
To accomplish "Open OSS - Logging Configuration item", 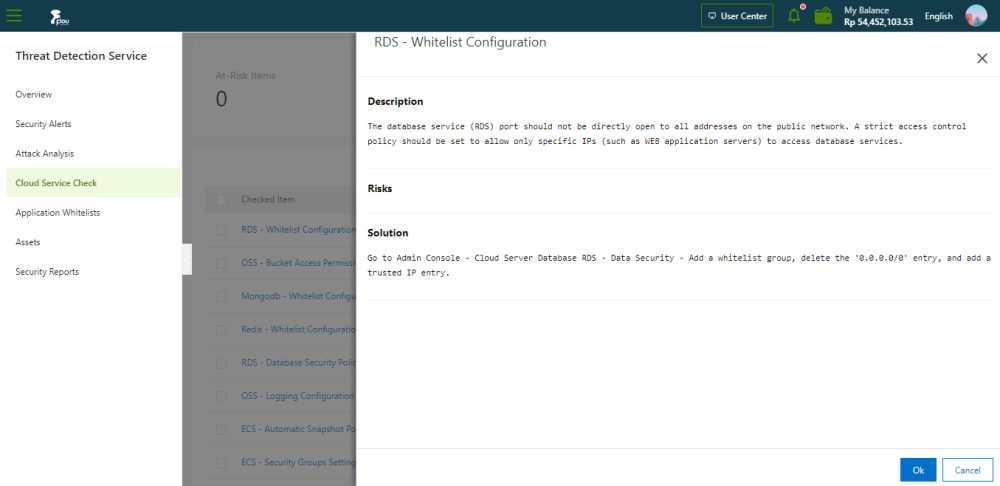I will point(298,395).
